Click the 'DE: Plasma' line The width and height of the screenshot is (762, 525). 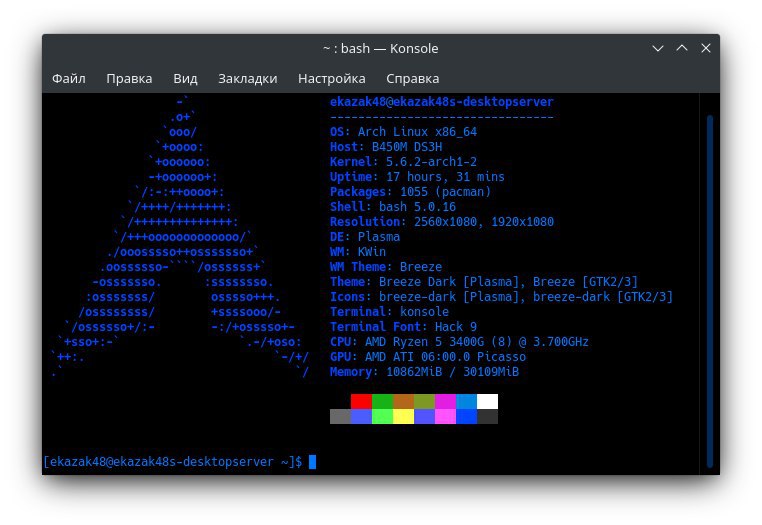point(365,237)
